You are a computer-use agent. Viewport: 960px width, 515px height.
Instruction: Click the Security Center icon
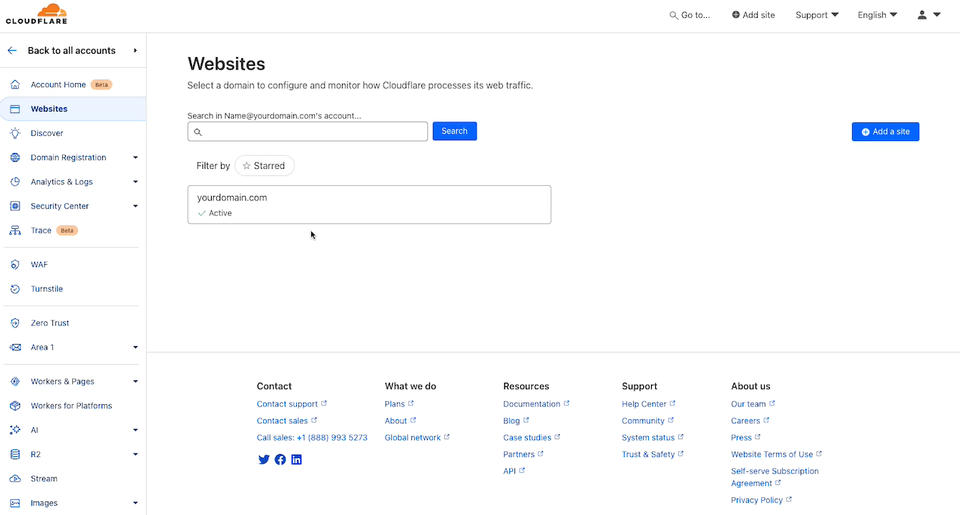coord(15,206)
